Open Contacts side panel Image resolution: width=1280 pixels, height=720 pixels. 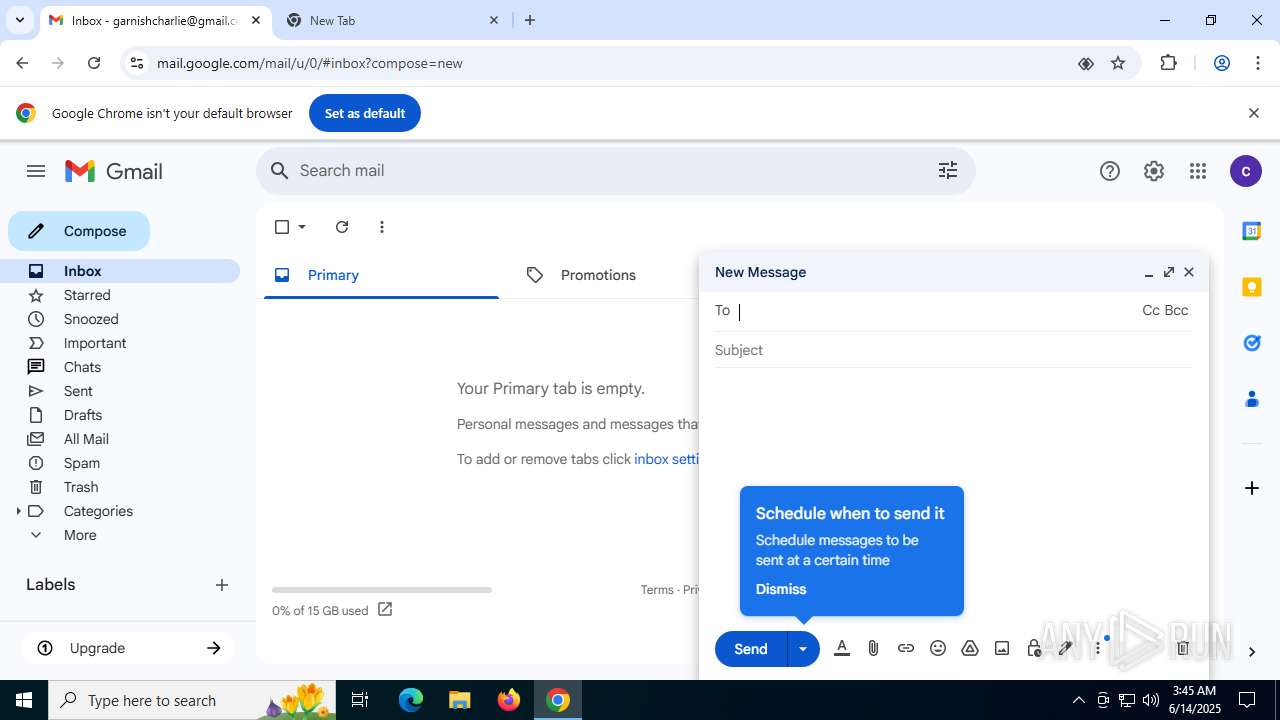pos(1251,399)
